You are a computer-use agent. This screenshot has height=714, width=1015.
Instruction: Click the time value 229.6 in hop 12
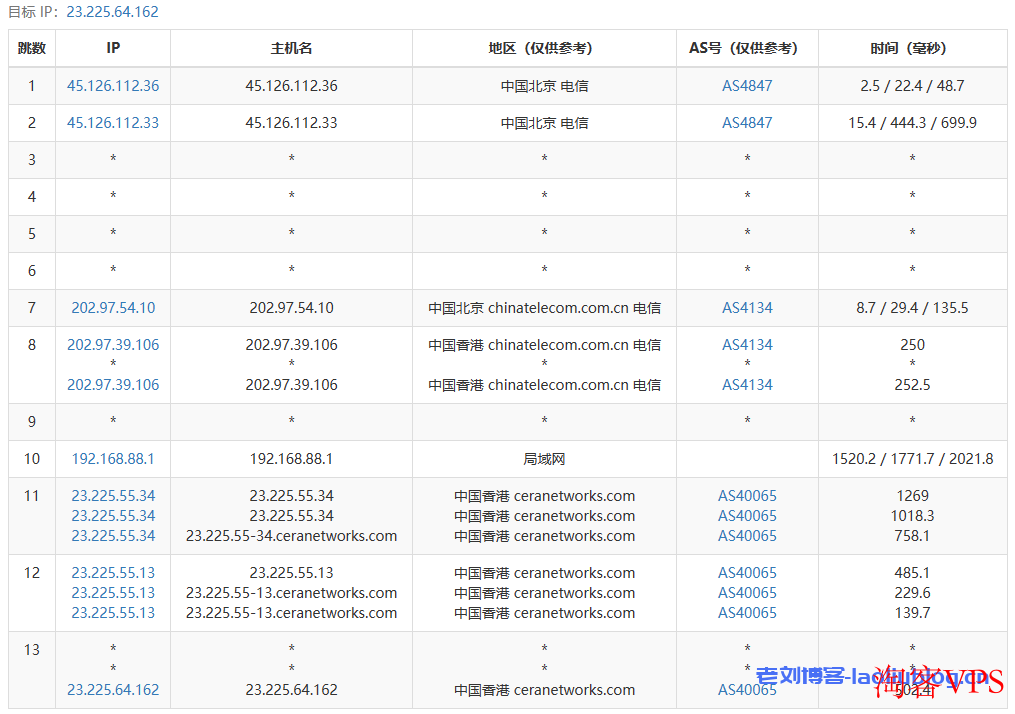912,593
